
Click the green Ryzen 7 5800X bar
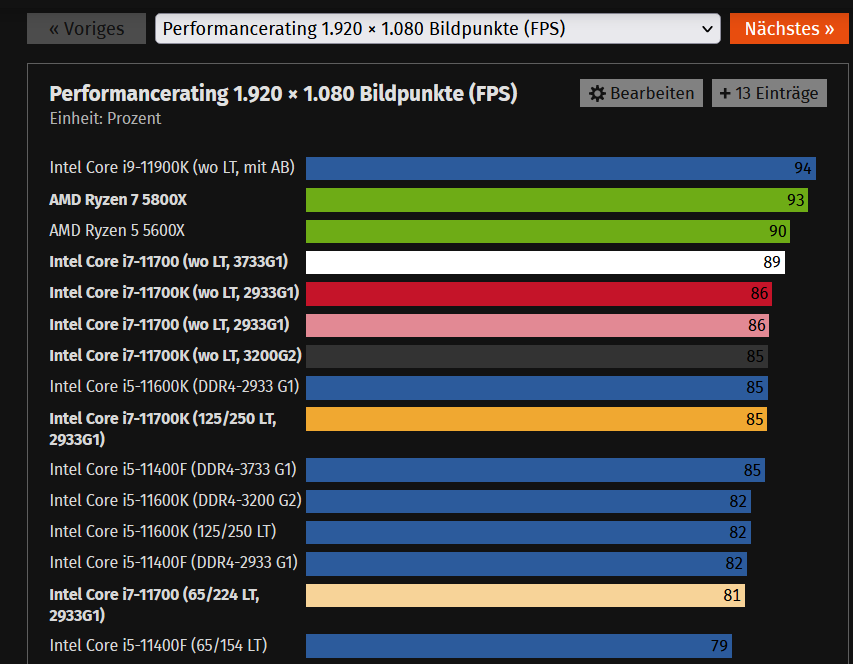[557, 200]
